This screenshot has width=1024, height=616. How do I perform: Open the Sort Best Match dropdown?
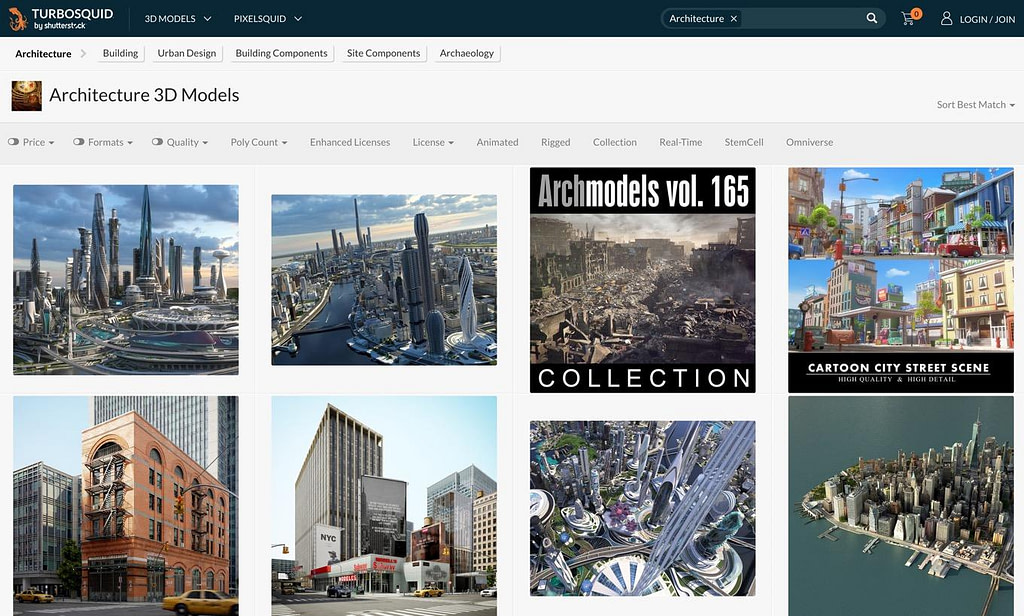click(975, 105)
